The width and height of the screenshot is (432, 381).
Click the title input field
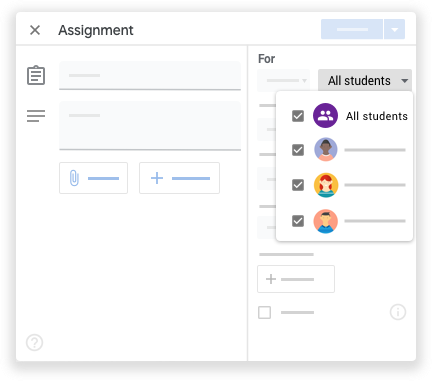[150, 76]
